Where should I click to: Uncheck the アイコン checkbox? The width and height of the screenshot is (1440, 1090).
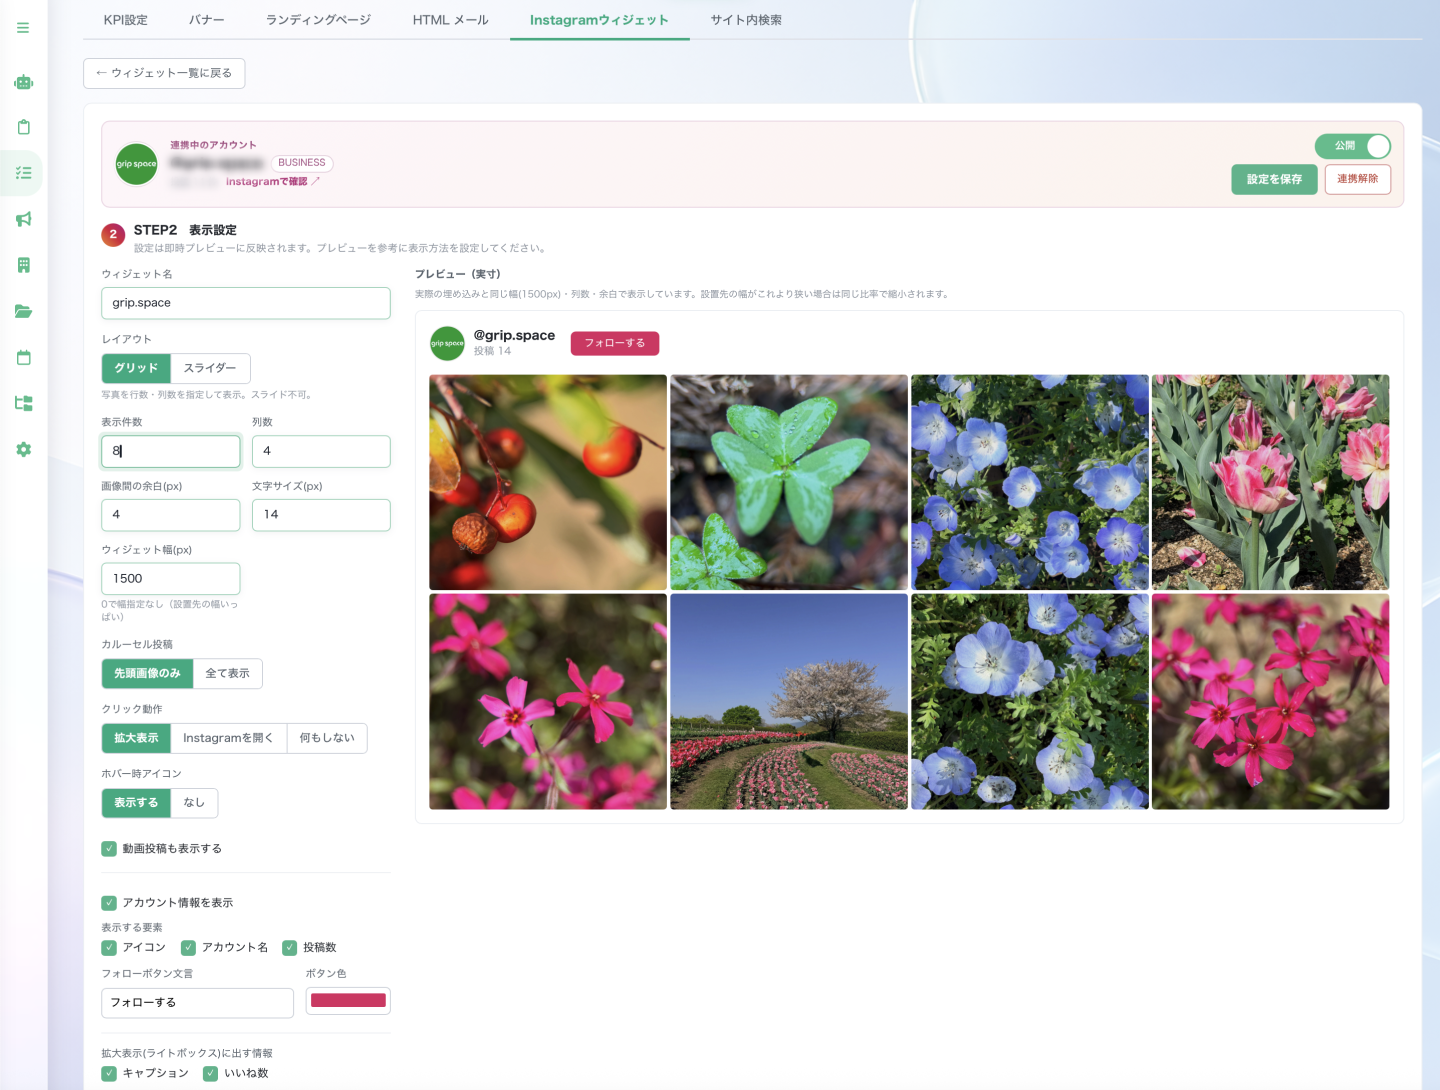point(109,948)
